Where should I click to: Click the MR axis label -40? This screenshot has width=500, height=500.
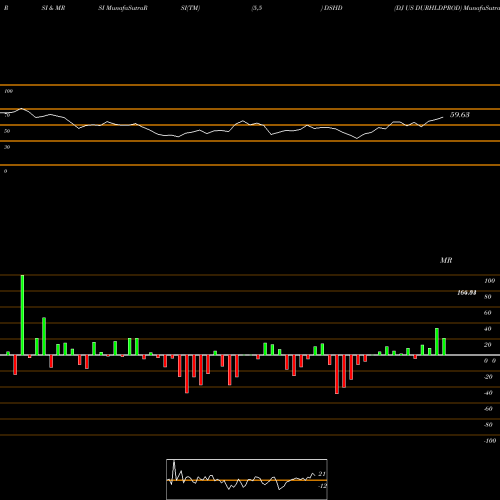pyautogui.click(x=488, y=393)
